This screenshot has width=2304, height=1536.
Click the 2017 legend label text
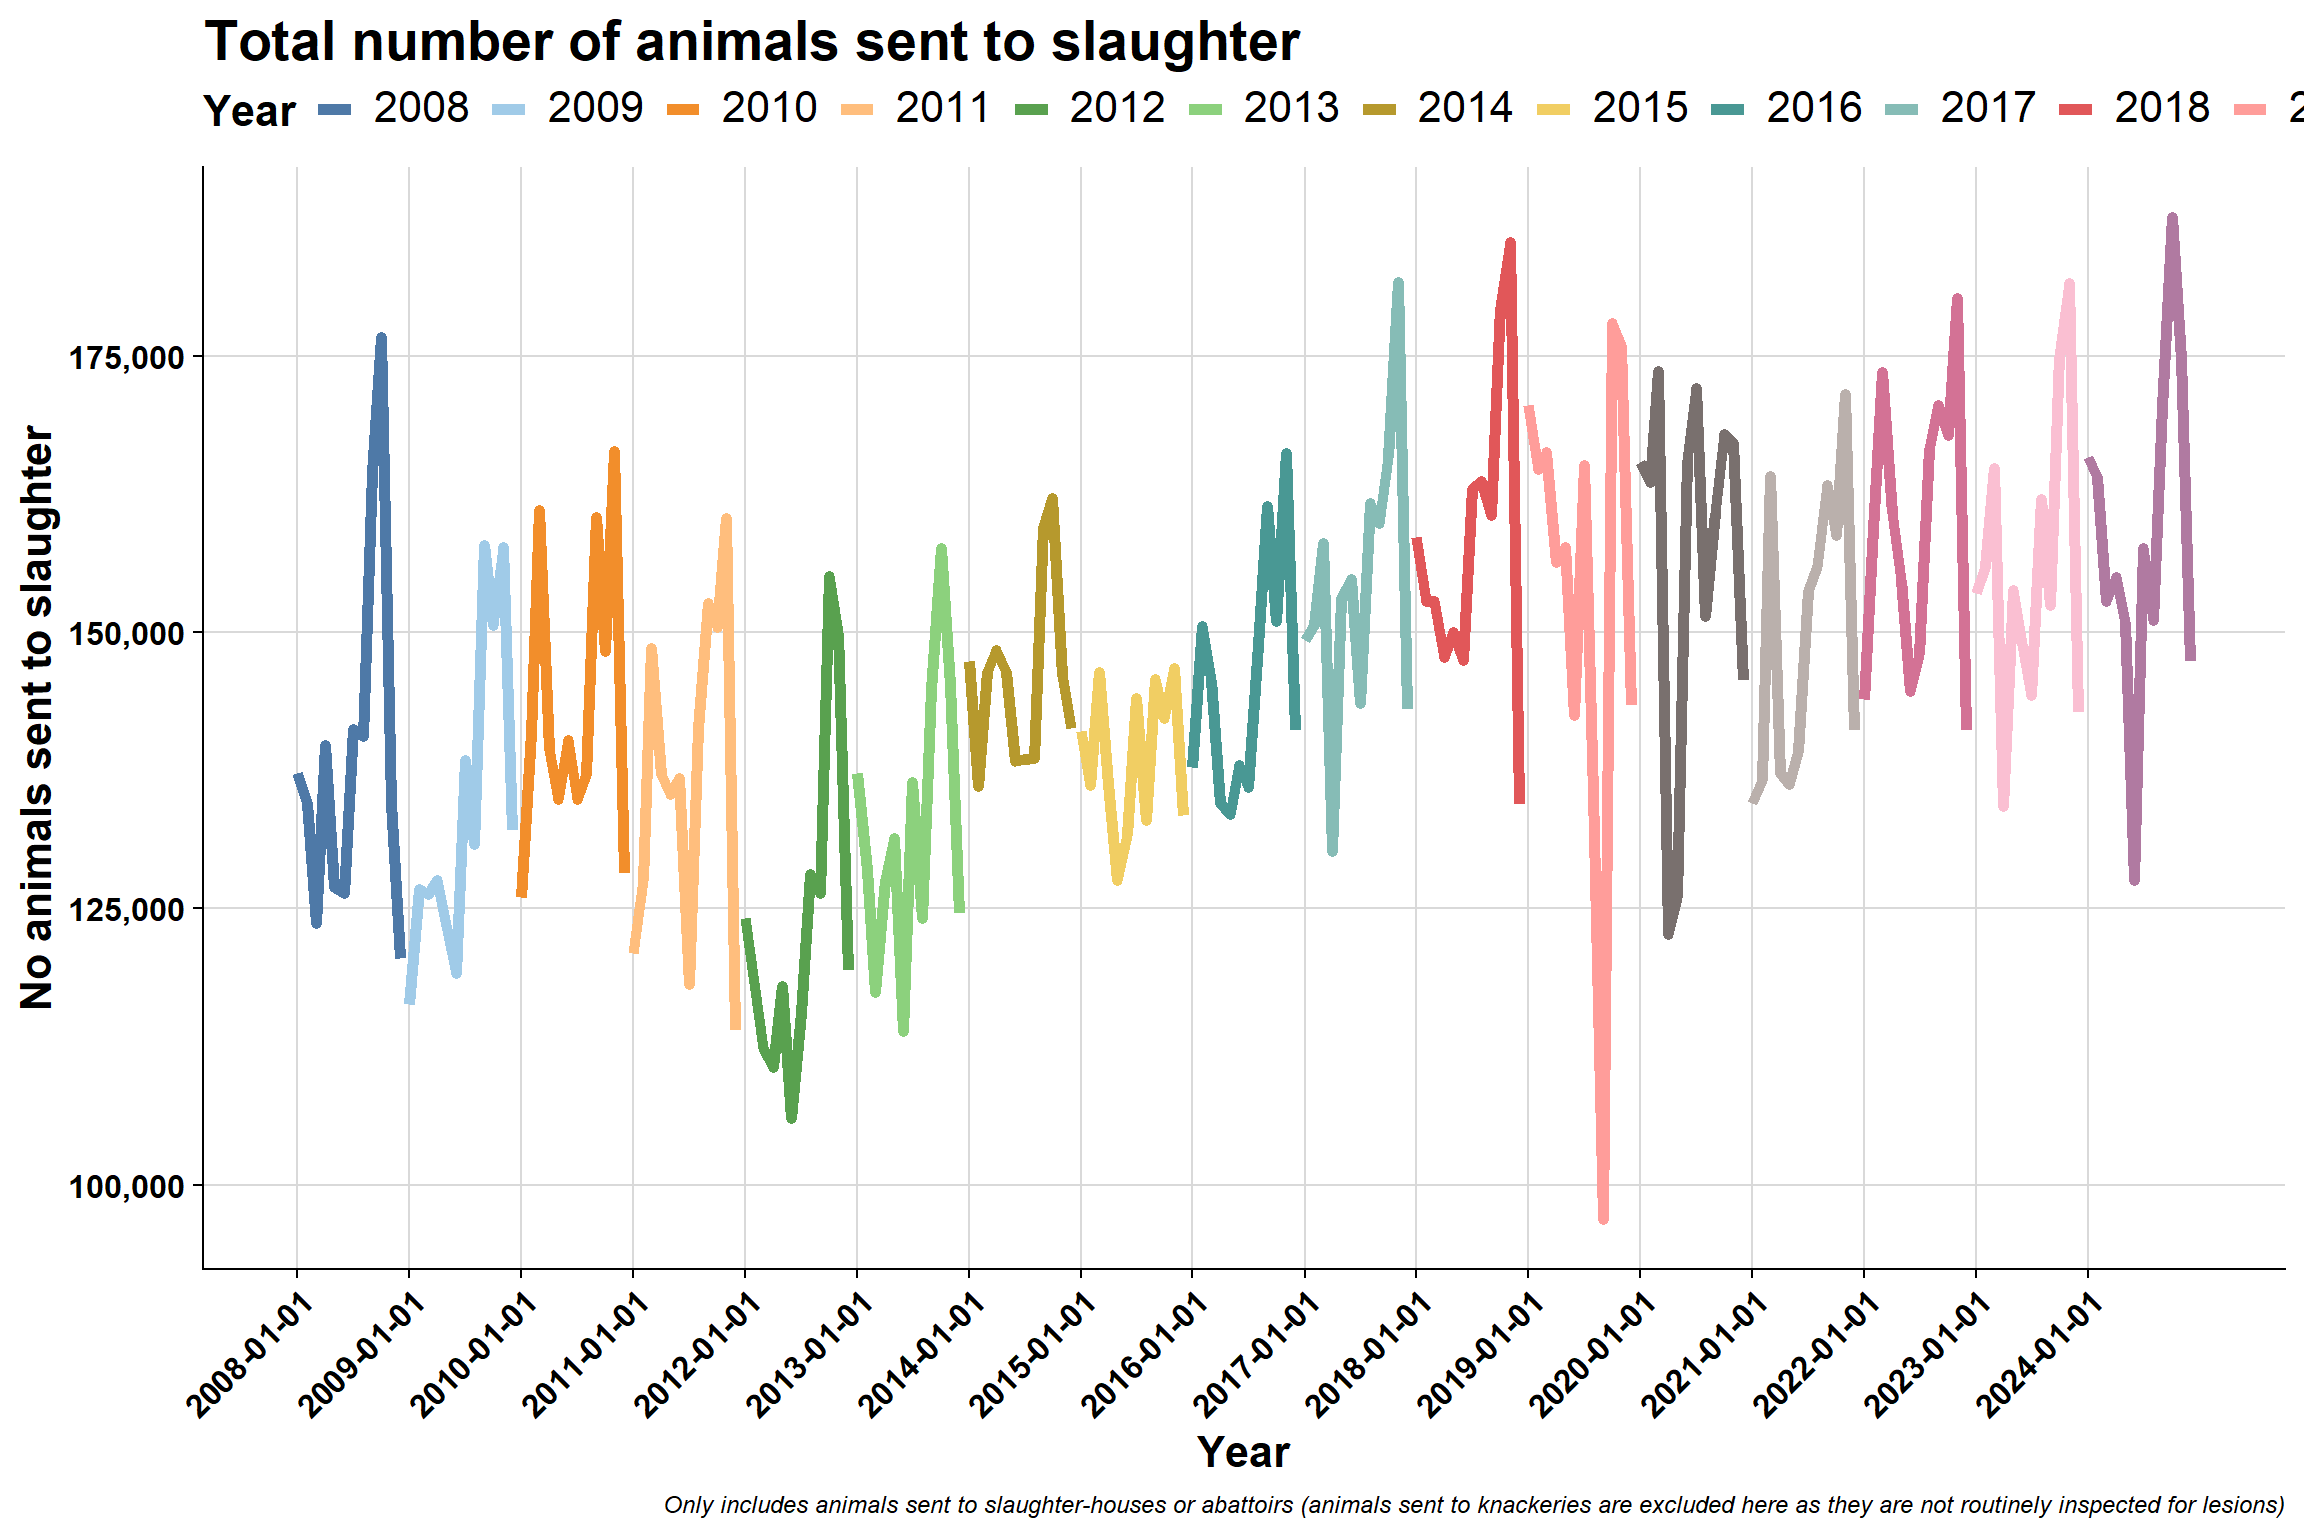pos(1988,108)
